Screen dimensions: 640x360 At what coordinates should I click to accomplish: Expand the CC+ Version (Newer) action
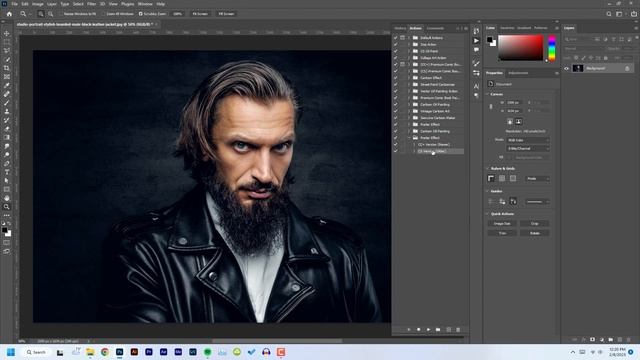pyautogui.click(x=414, y=144)
